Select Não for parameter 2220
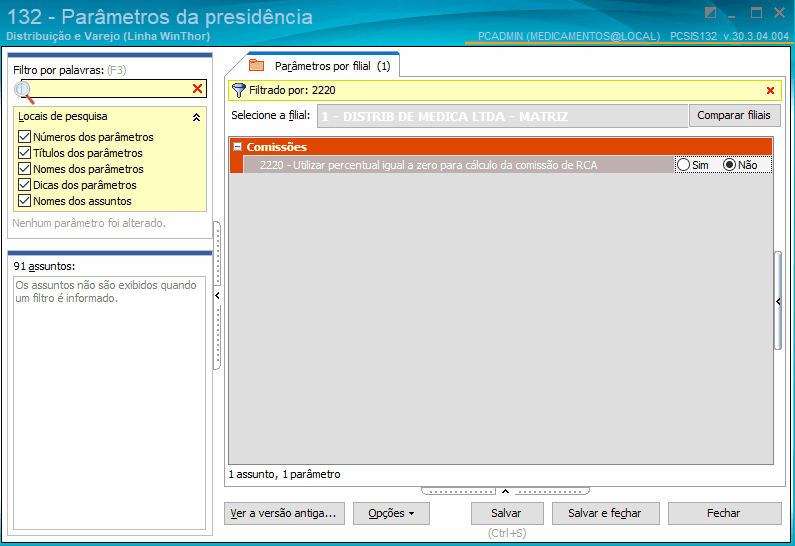Image resolution: width=795 pixels, height=546 pixels. pos(729,165)
